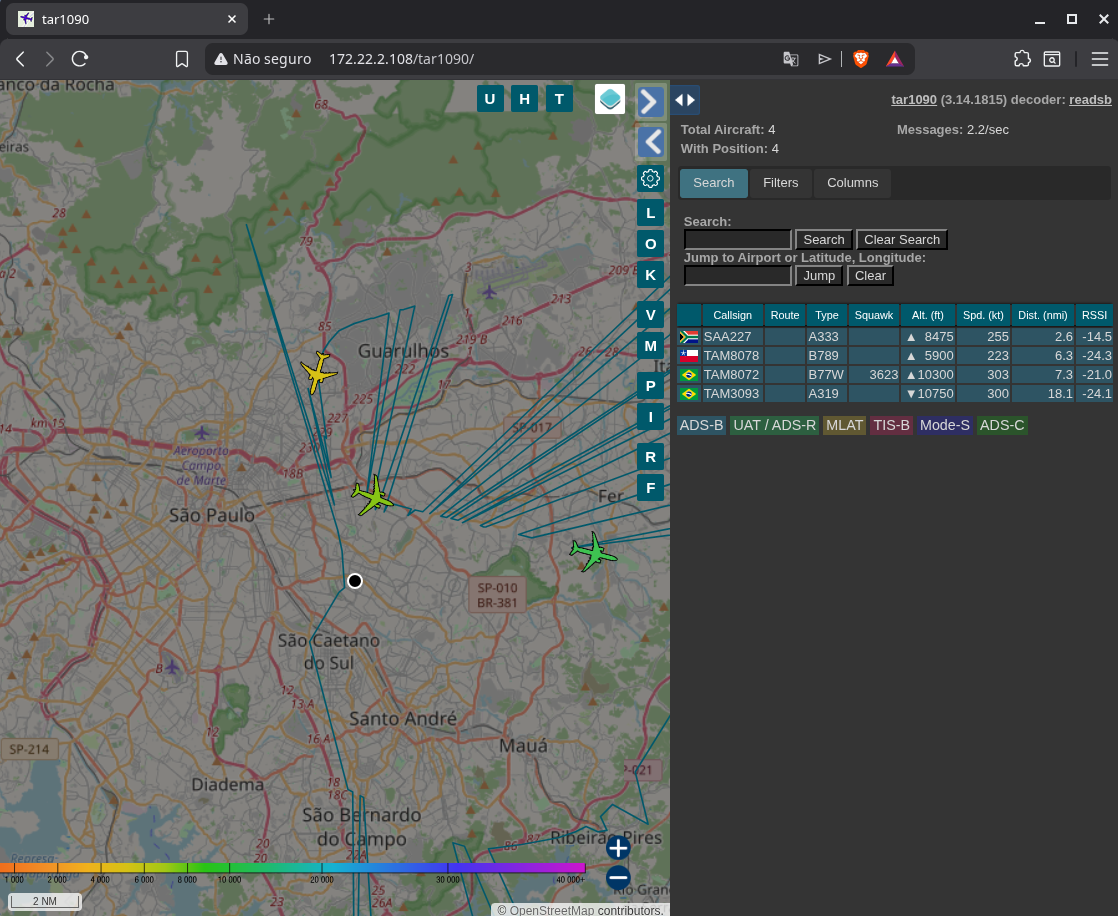Screen dimensions: 1118x916
Task: Sort table by Route column
Action: pyautogui.click(x=784, y=315)
